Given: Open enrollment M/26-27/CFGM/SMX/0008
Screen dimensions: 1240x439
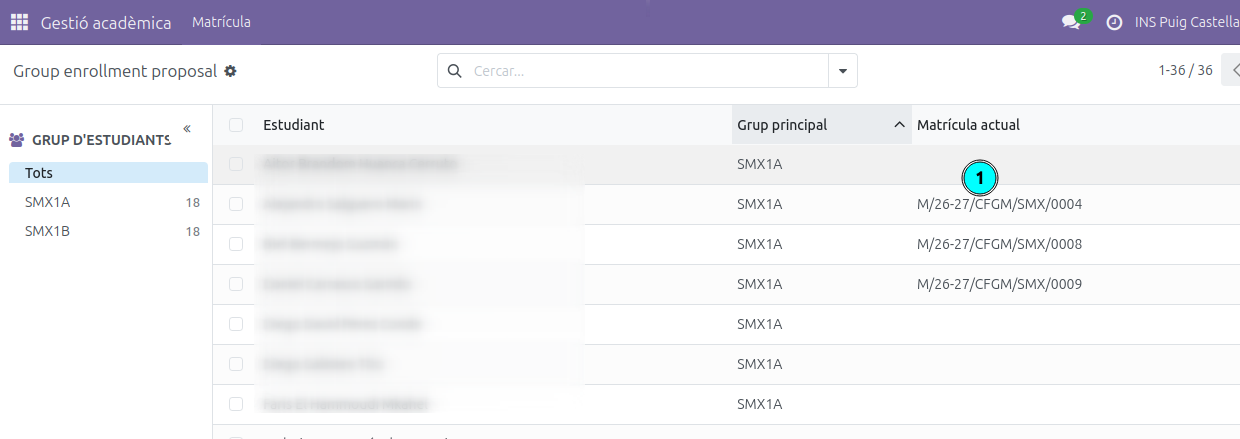Looking at the screenshot, I should click(x=999, y=244).
